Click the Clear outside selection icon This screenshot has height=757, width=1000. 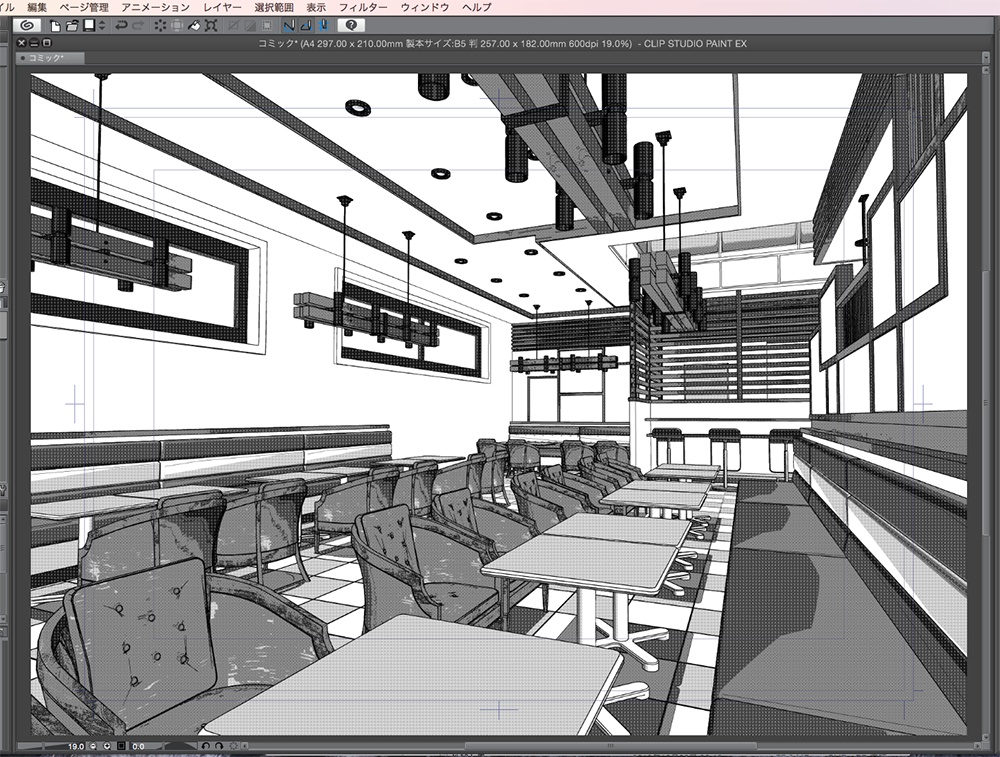(x=177, y=26)
